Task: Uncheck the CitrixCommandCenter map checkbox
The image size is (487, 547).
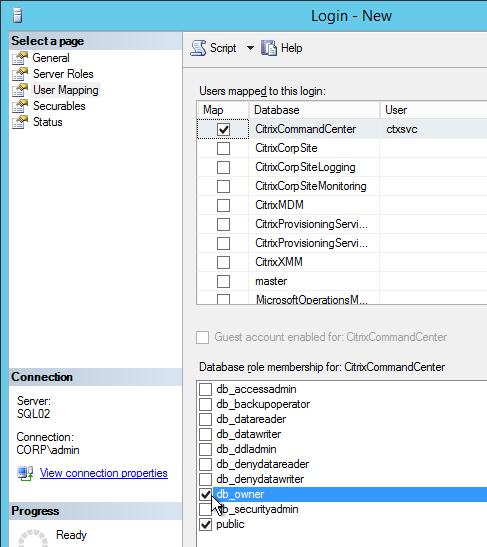Action: (x=223, y=129)
